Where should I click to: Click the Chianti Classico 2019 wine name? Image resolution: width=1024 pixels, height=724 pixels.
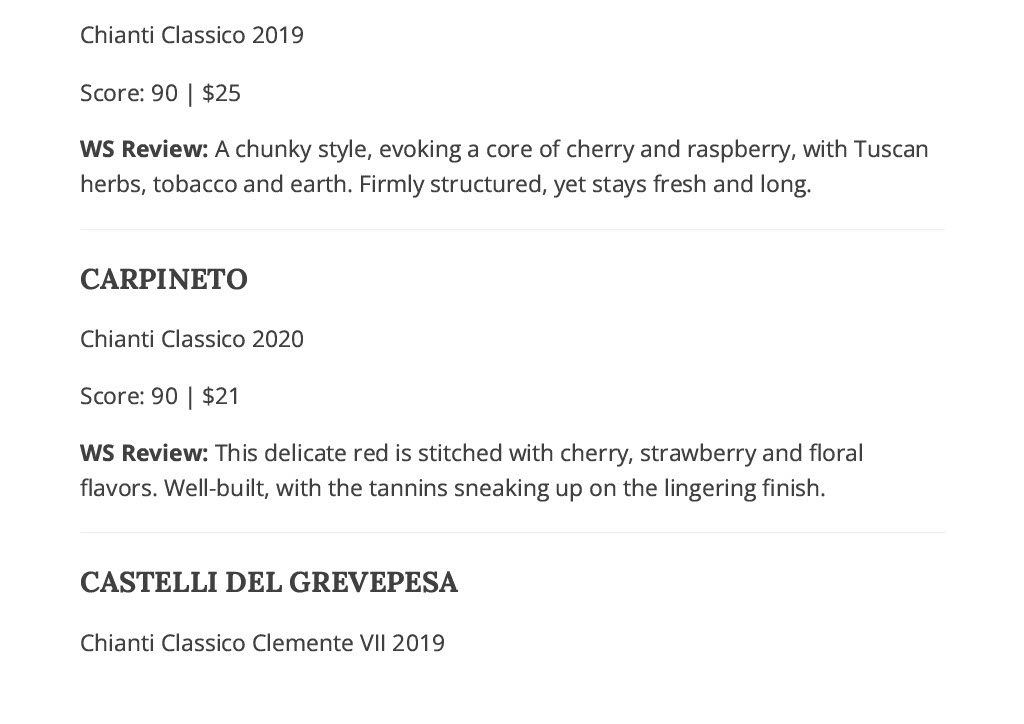pyautogui.click(x=192, y=35)
